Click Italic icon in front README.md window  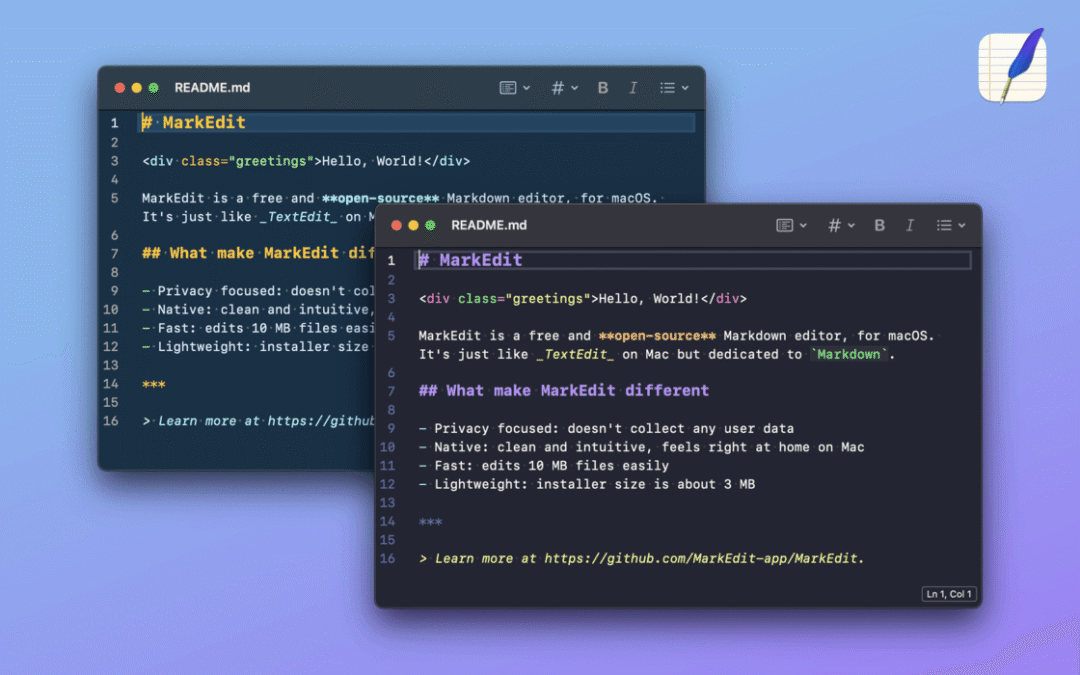pyautogui.click(x=909, y=225)
